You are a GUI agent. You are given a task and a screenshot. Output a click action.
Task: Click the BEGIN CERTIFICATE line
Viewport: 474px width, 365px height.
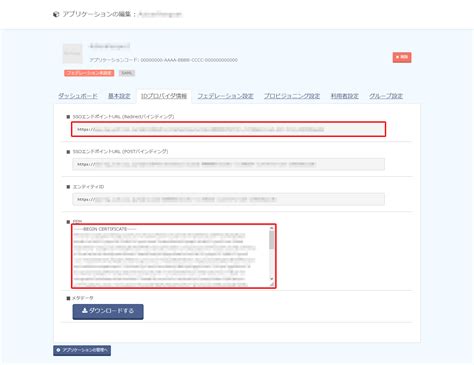click(105, 229)
